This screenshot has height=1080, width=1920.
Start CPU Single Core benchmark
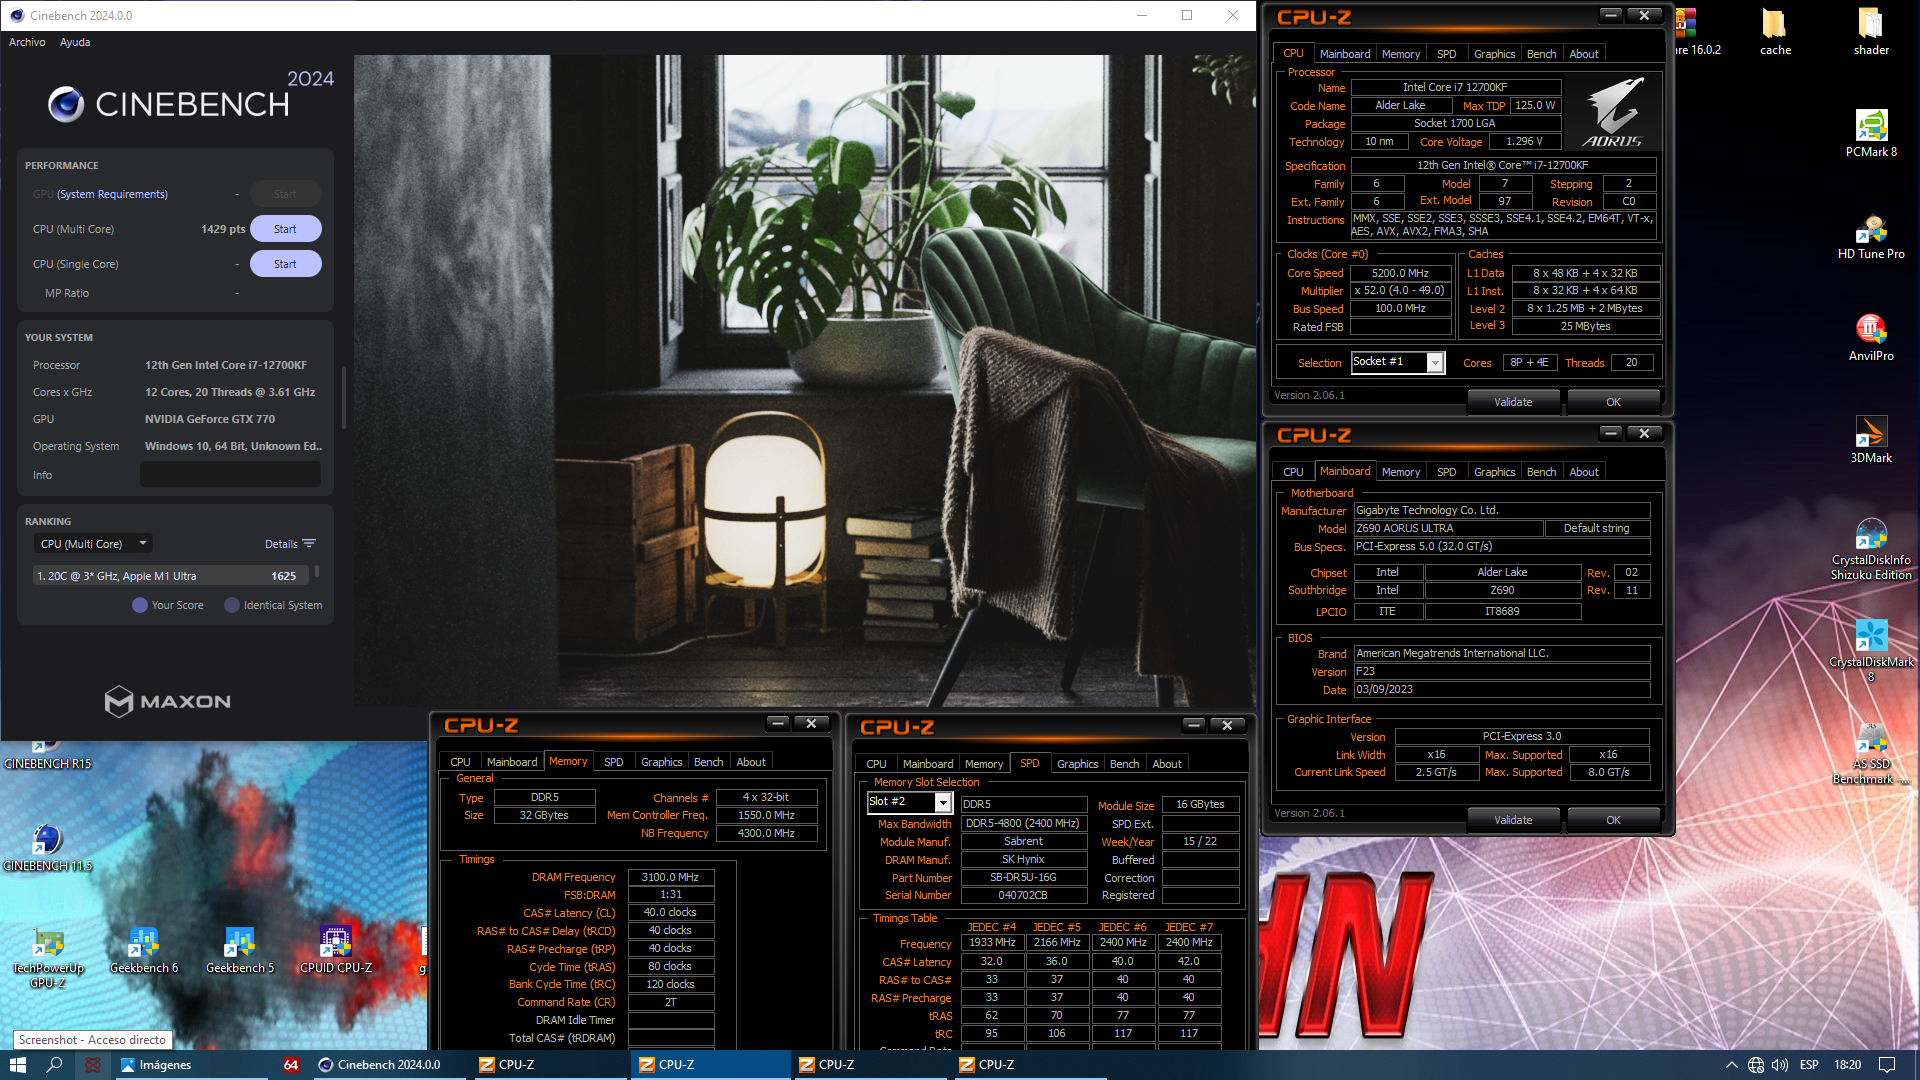pos(285,264)
